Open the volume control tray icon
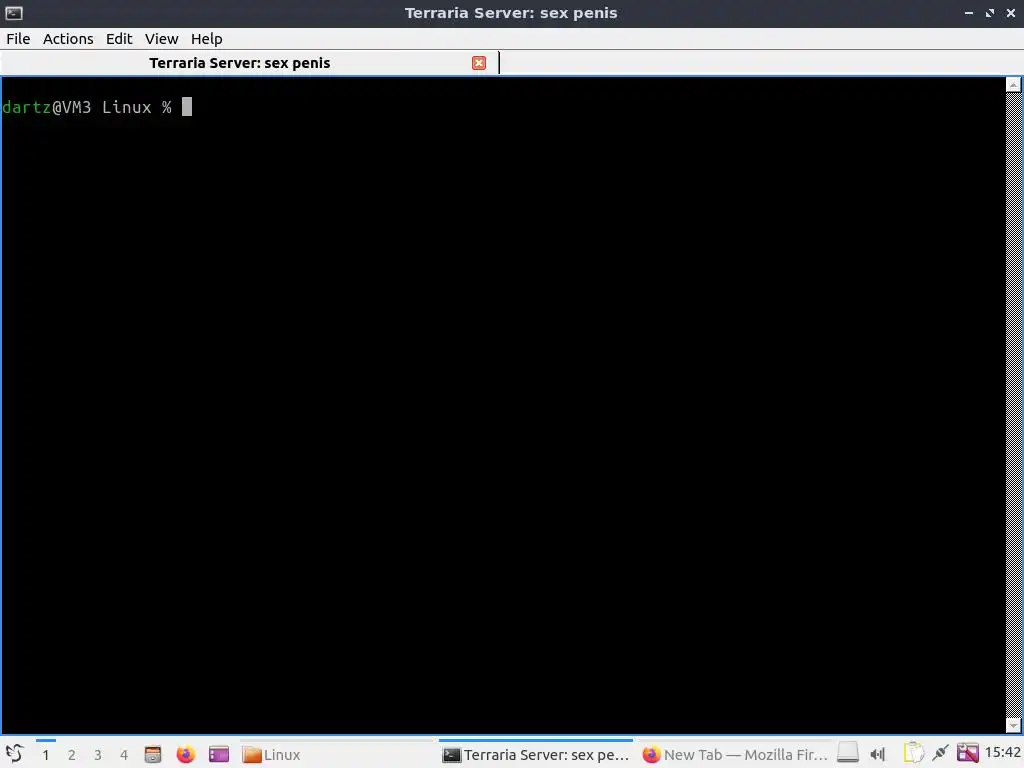1024x768 pixels. click(878, 755)
